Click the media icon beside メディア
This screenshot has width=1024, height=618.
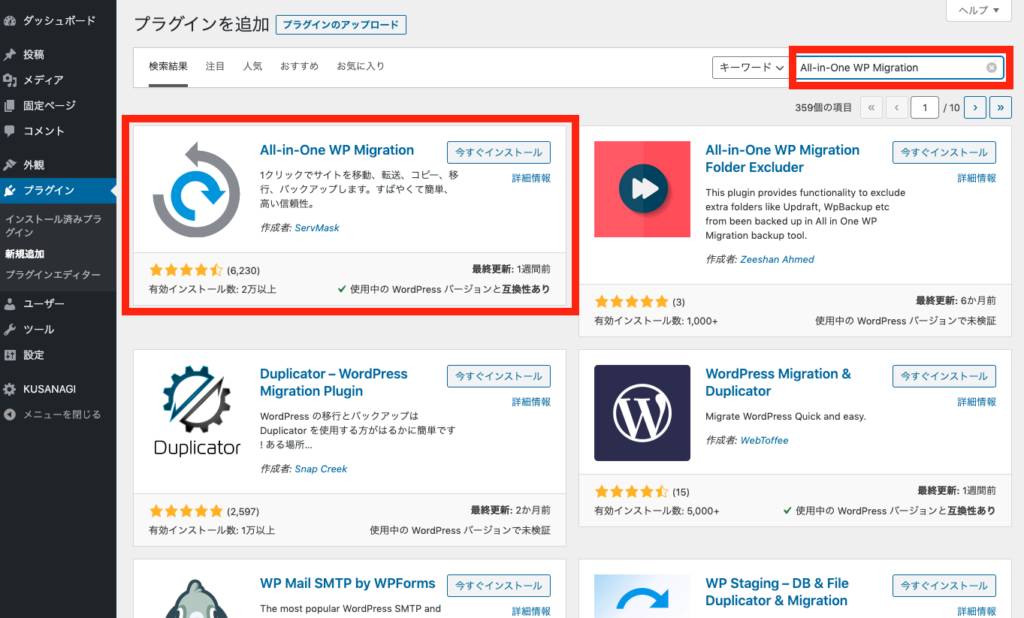10,80
